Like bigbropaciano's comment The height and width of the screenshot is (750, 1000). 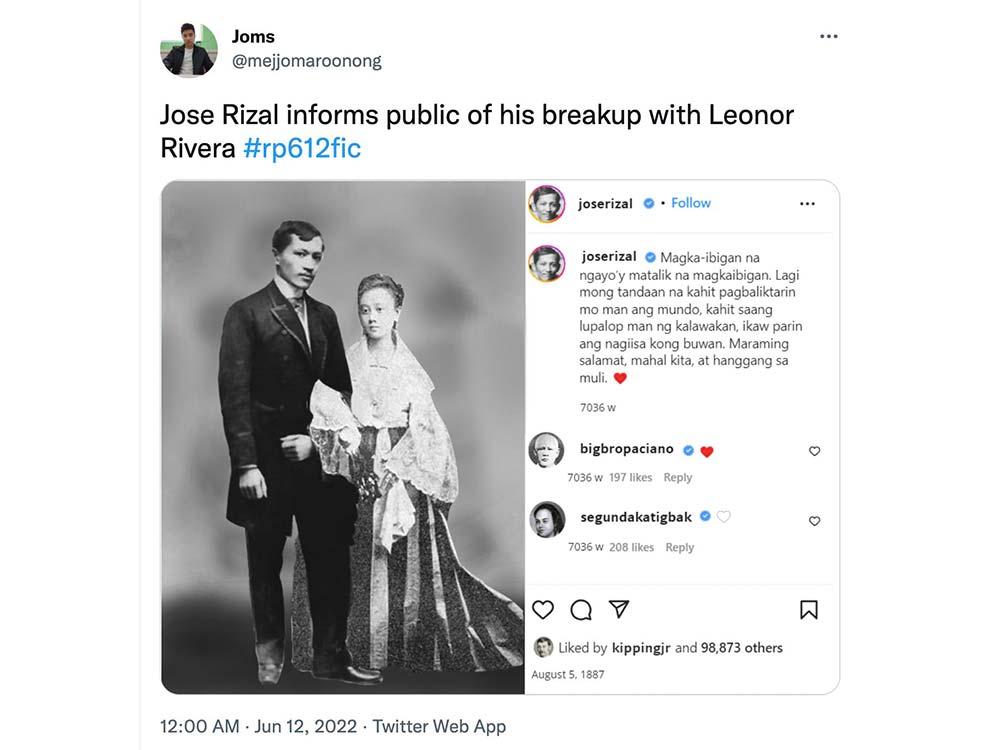(x=815, y=451)
